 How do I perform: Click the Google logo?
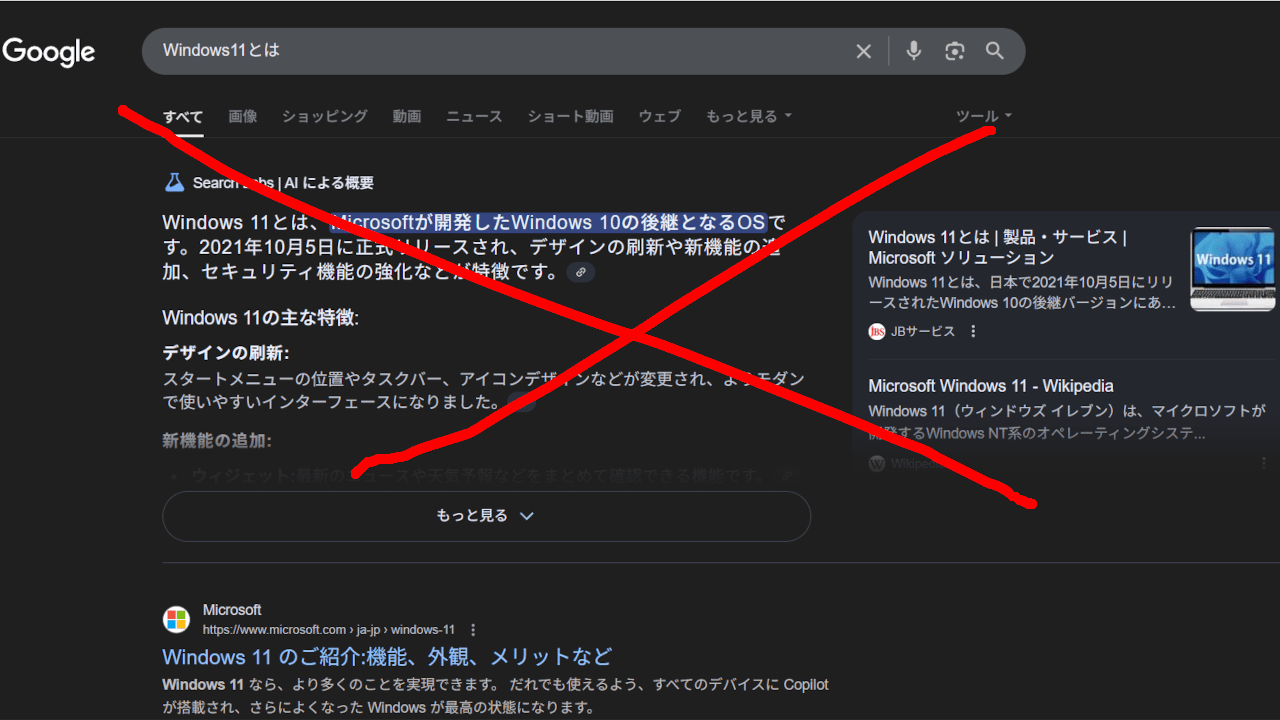pyautogui.click(x=49, y=52)
